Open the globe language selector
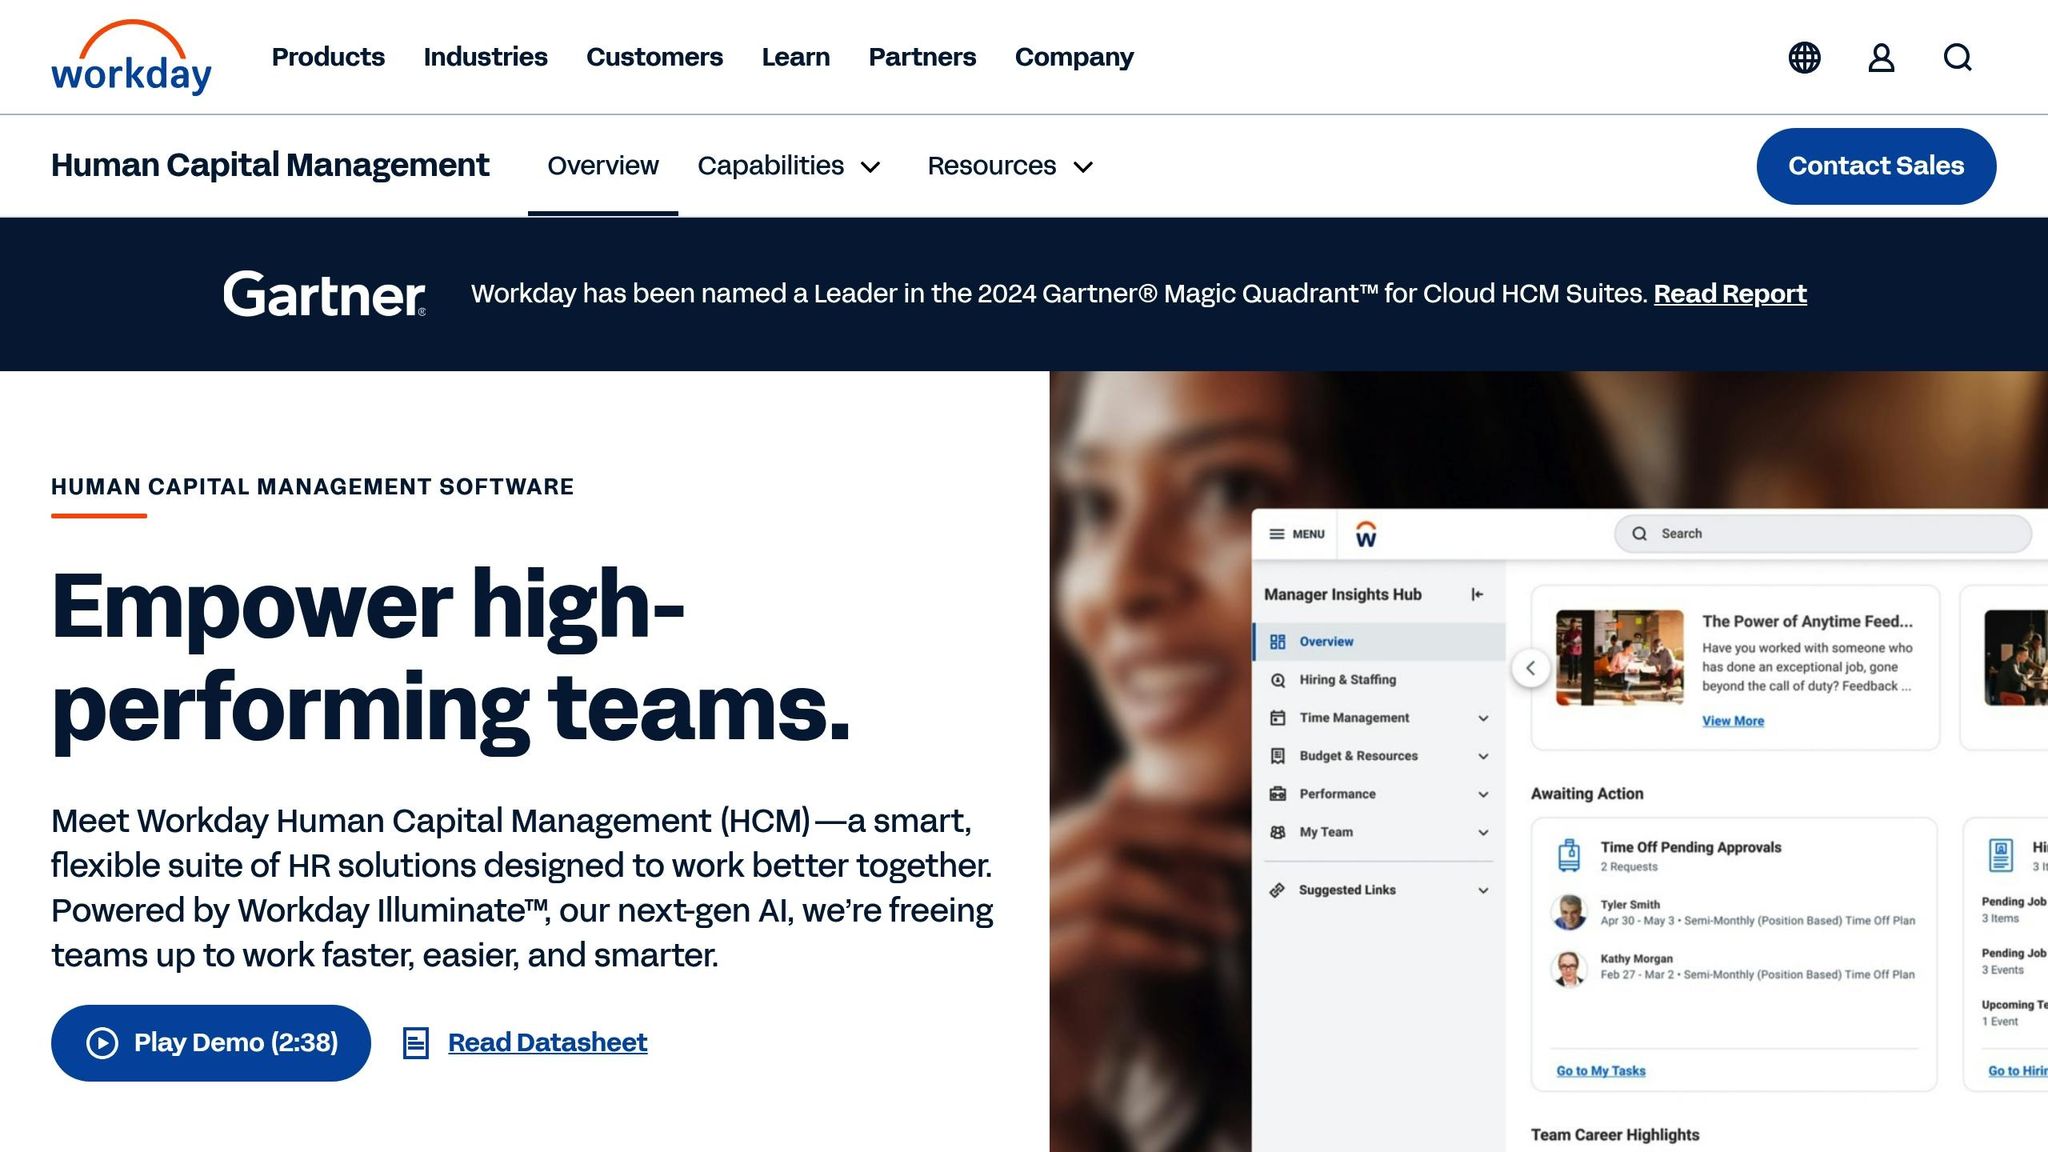Image resolution: width=2048 pixels, height=1152 pixels. 1804,58
